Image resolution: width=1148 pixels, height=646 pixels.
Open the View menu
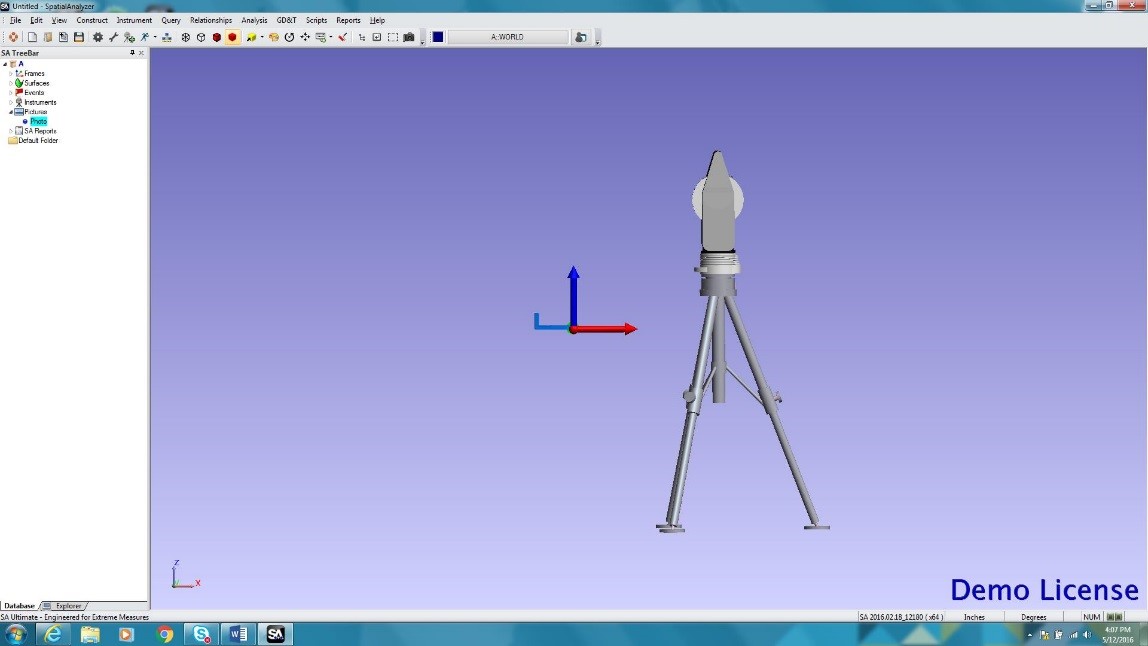point(59,19)
